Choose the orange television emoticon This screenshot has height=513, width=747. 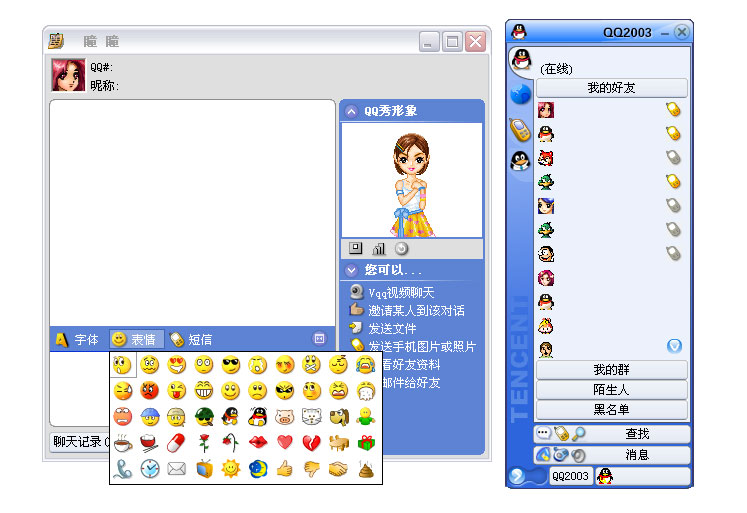(x=204, y=469)
